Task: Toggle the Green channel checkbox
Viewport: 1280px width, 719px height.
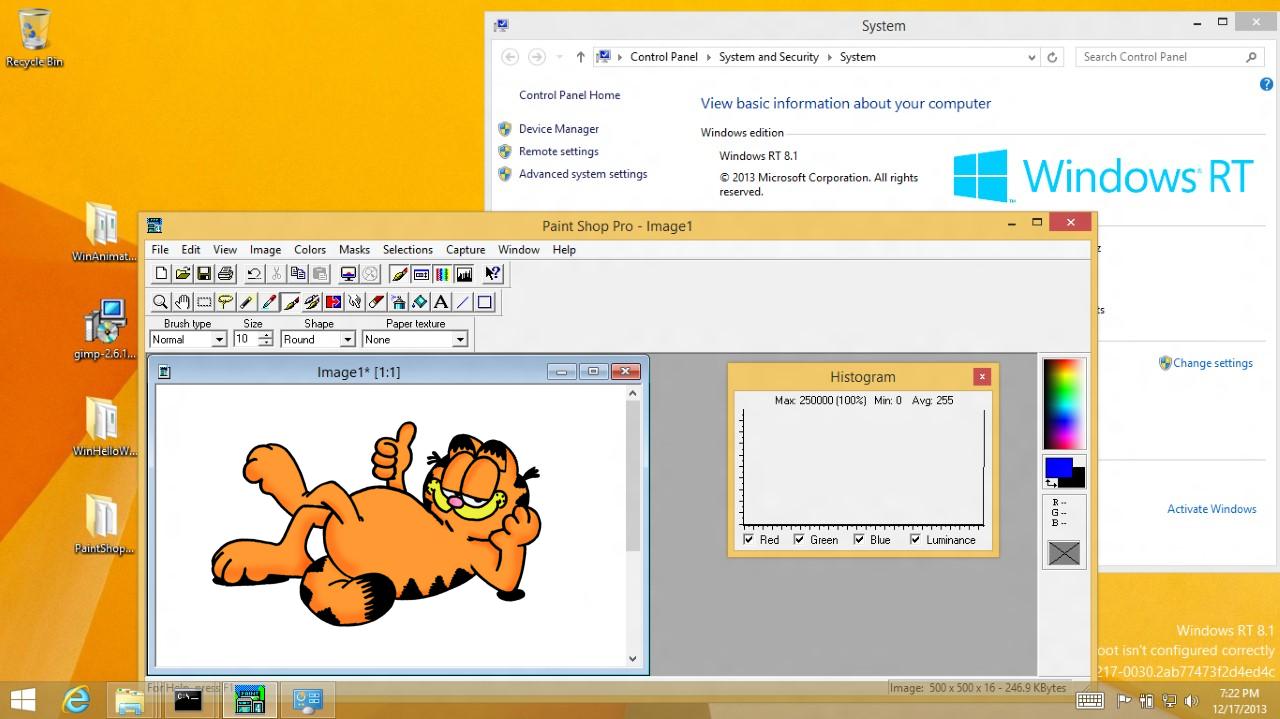Action: click(x=799, y=540)
